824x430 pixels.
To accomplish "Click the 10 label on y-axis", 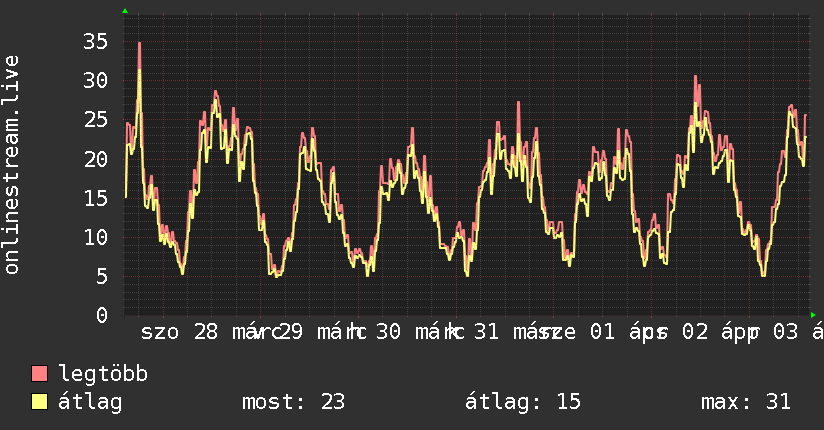I will (95, 238).
